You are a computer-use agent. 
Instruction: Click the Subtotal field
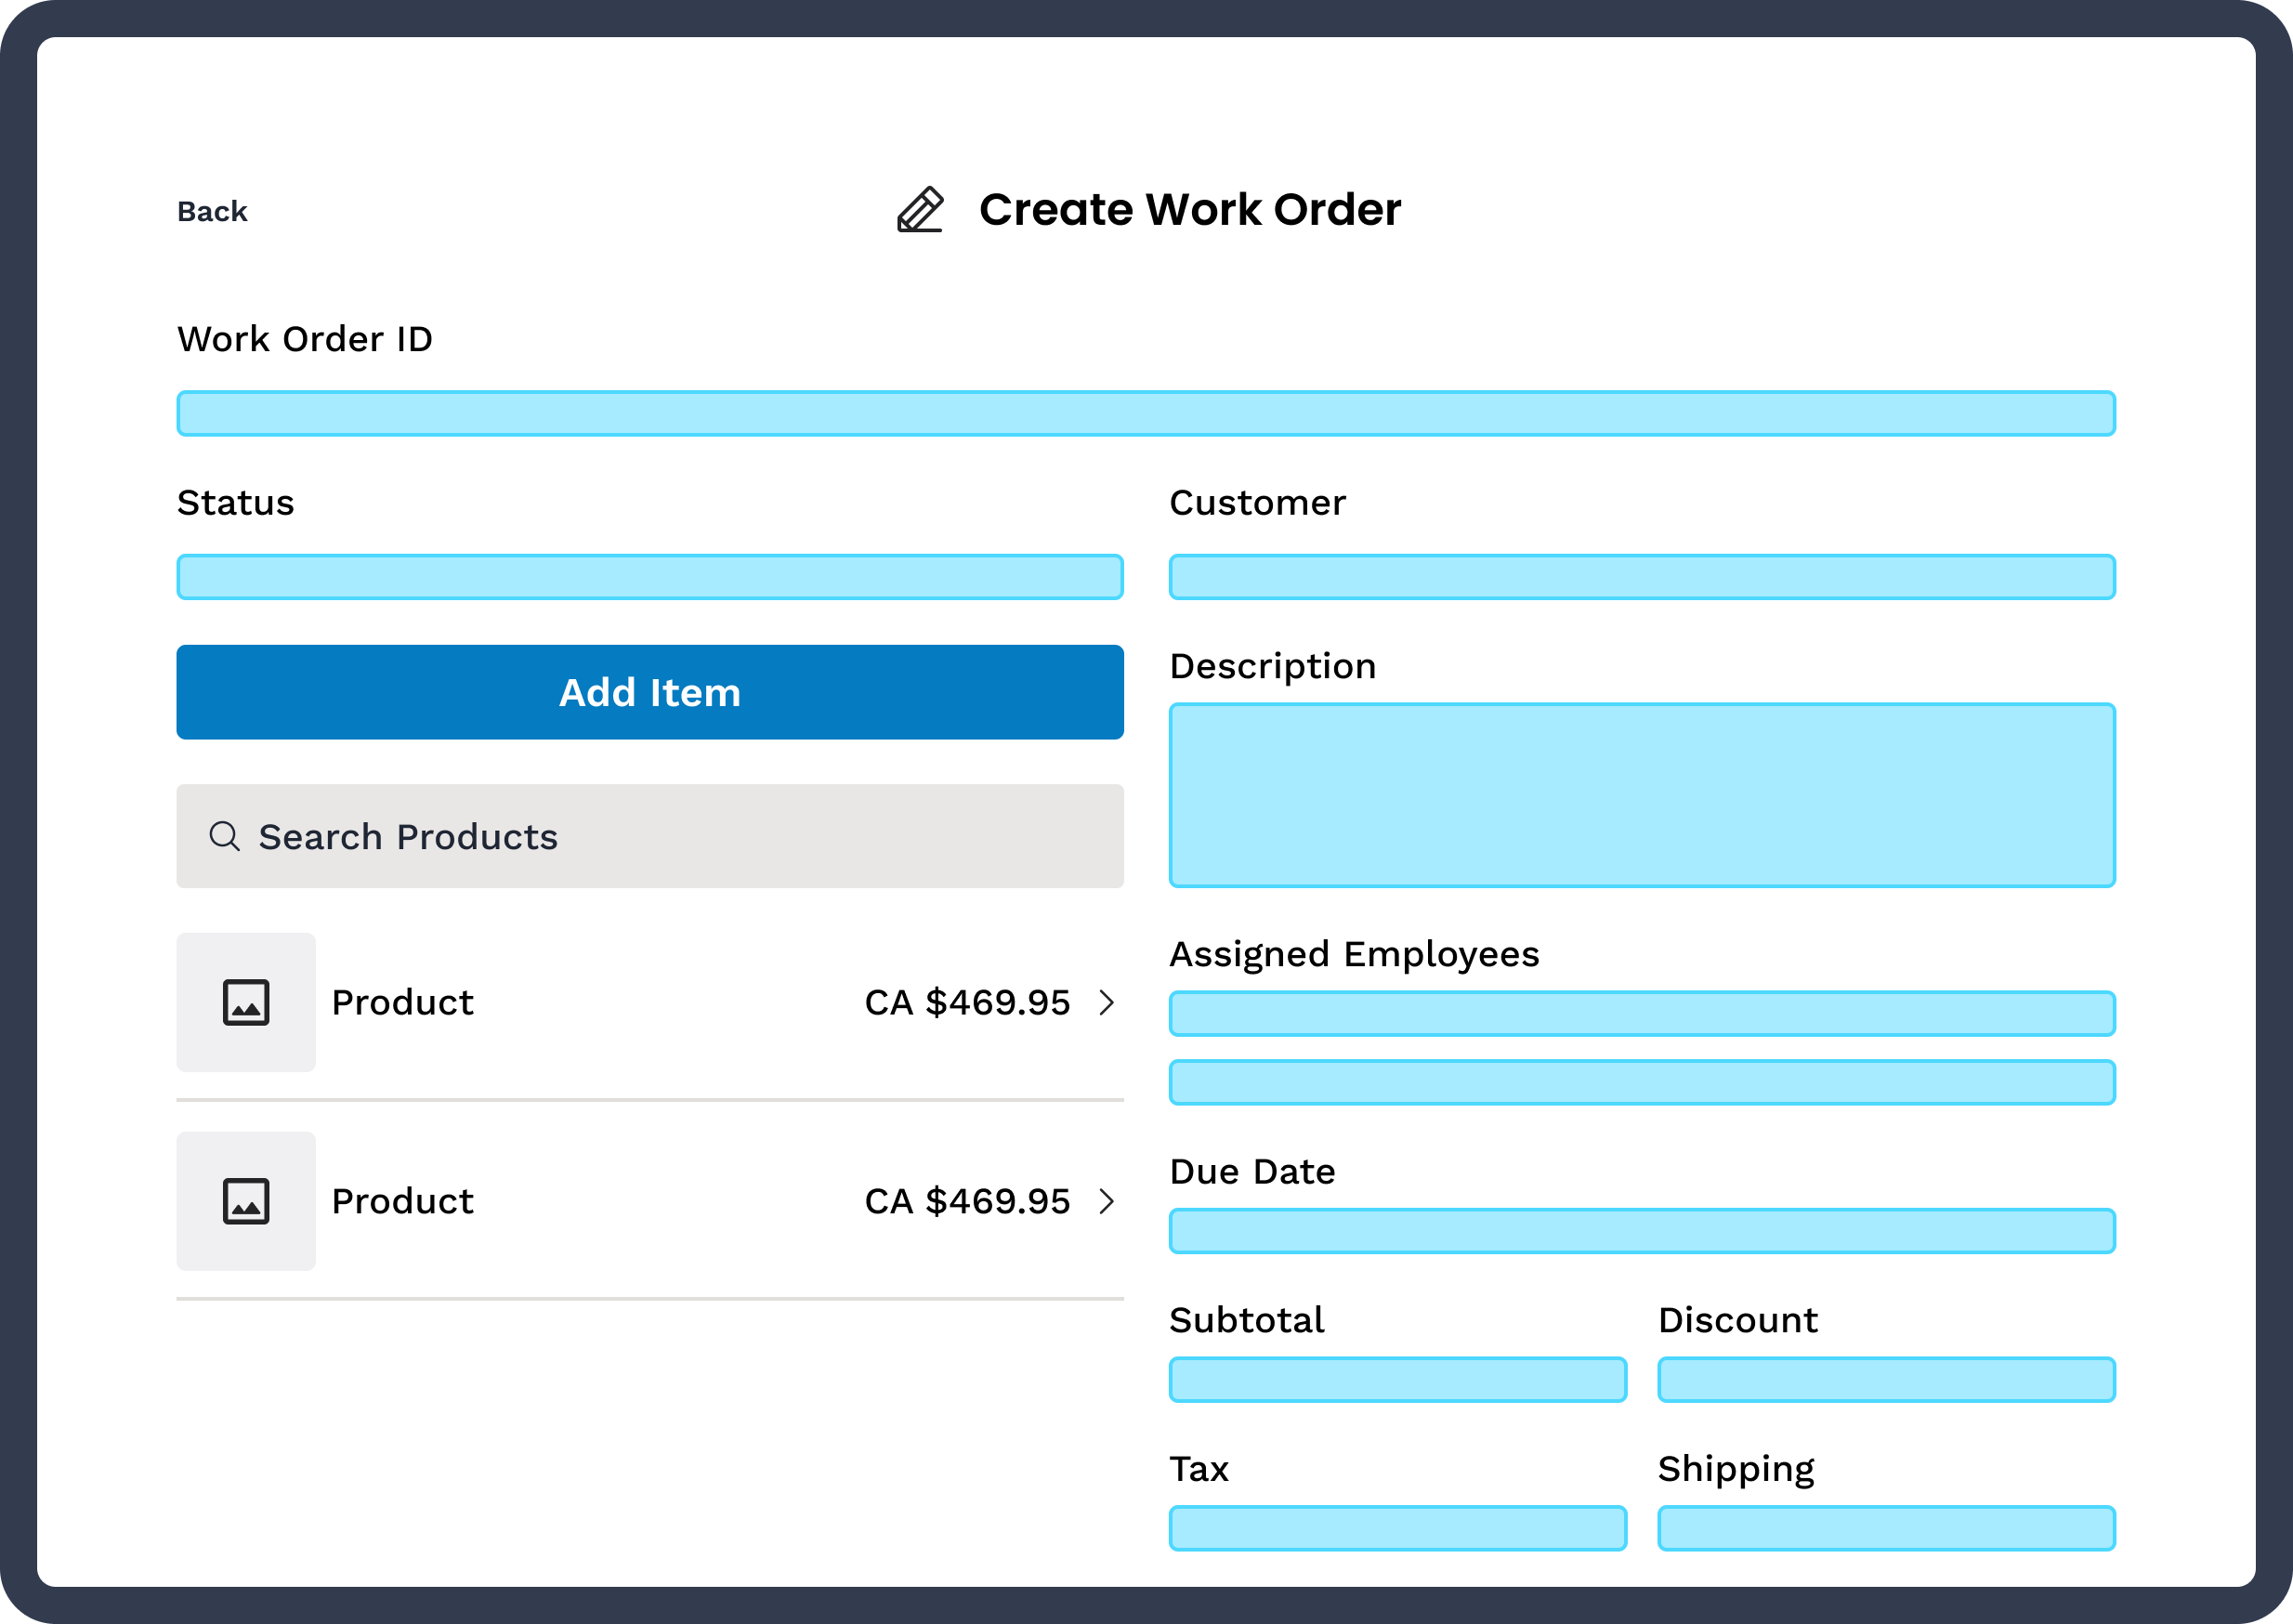click(1397, 1379)
